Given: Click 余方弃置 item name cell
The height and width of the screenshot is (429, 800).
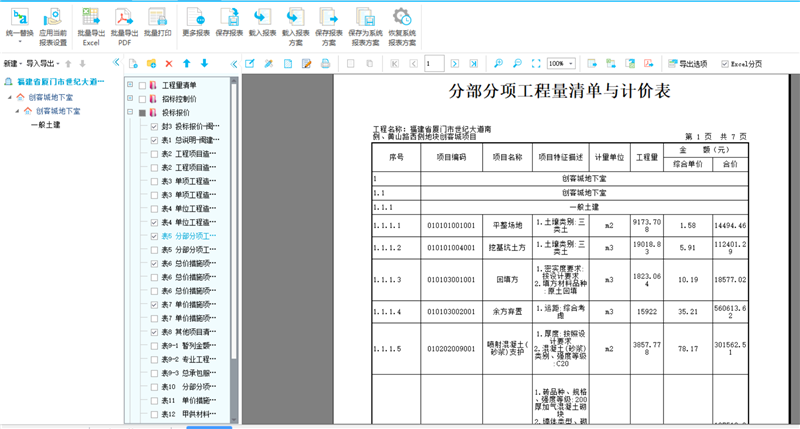Looking at the screenshot, I should coord(507,312).
